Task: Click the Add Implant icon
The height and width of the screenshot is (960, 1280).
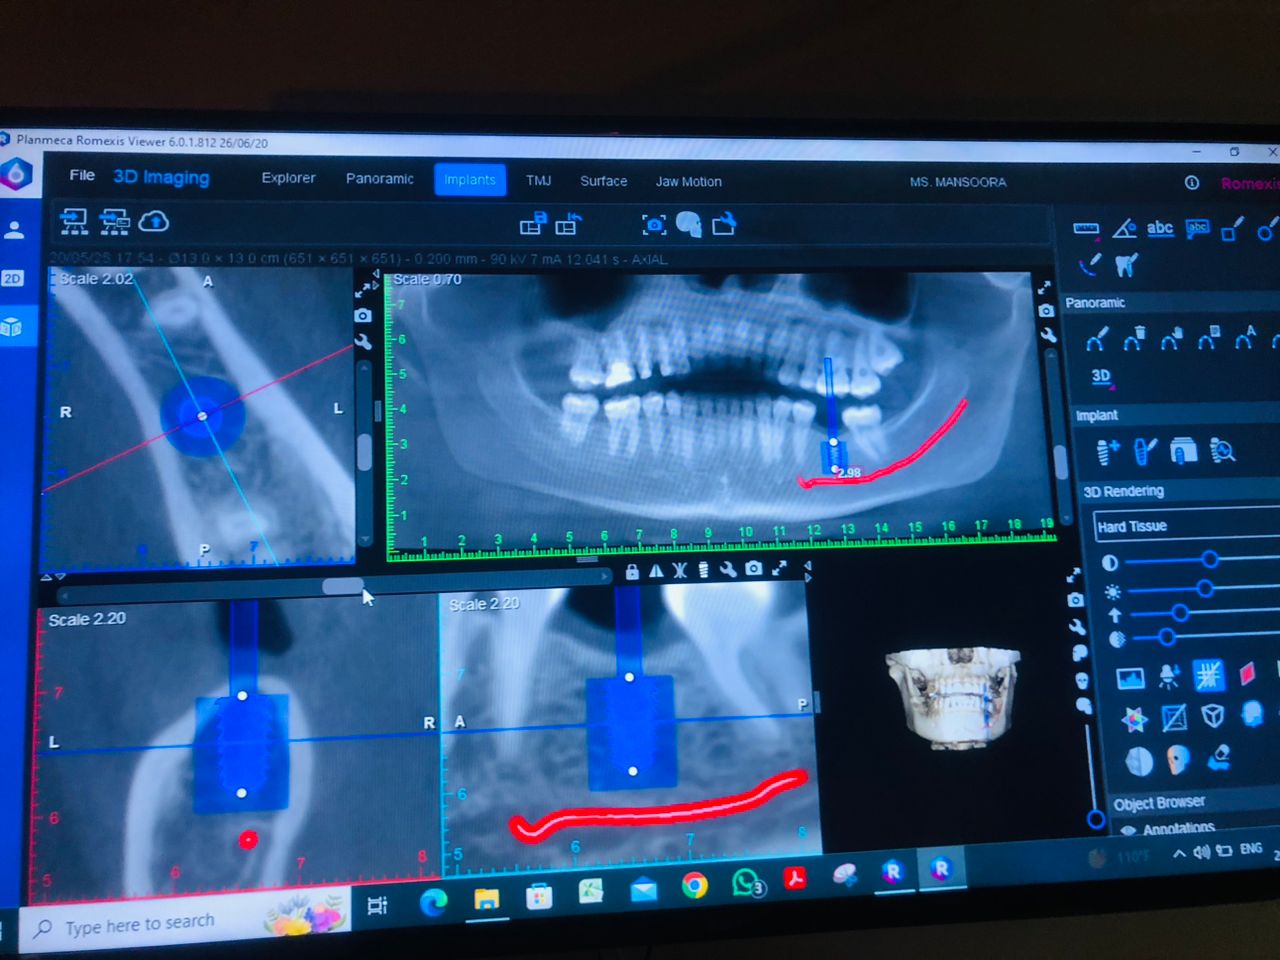Action: pos(1106,450)
